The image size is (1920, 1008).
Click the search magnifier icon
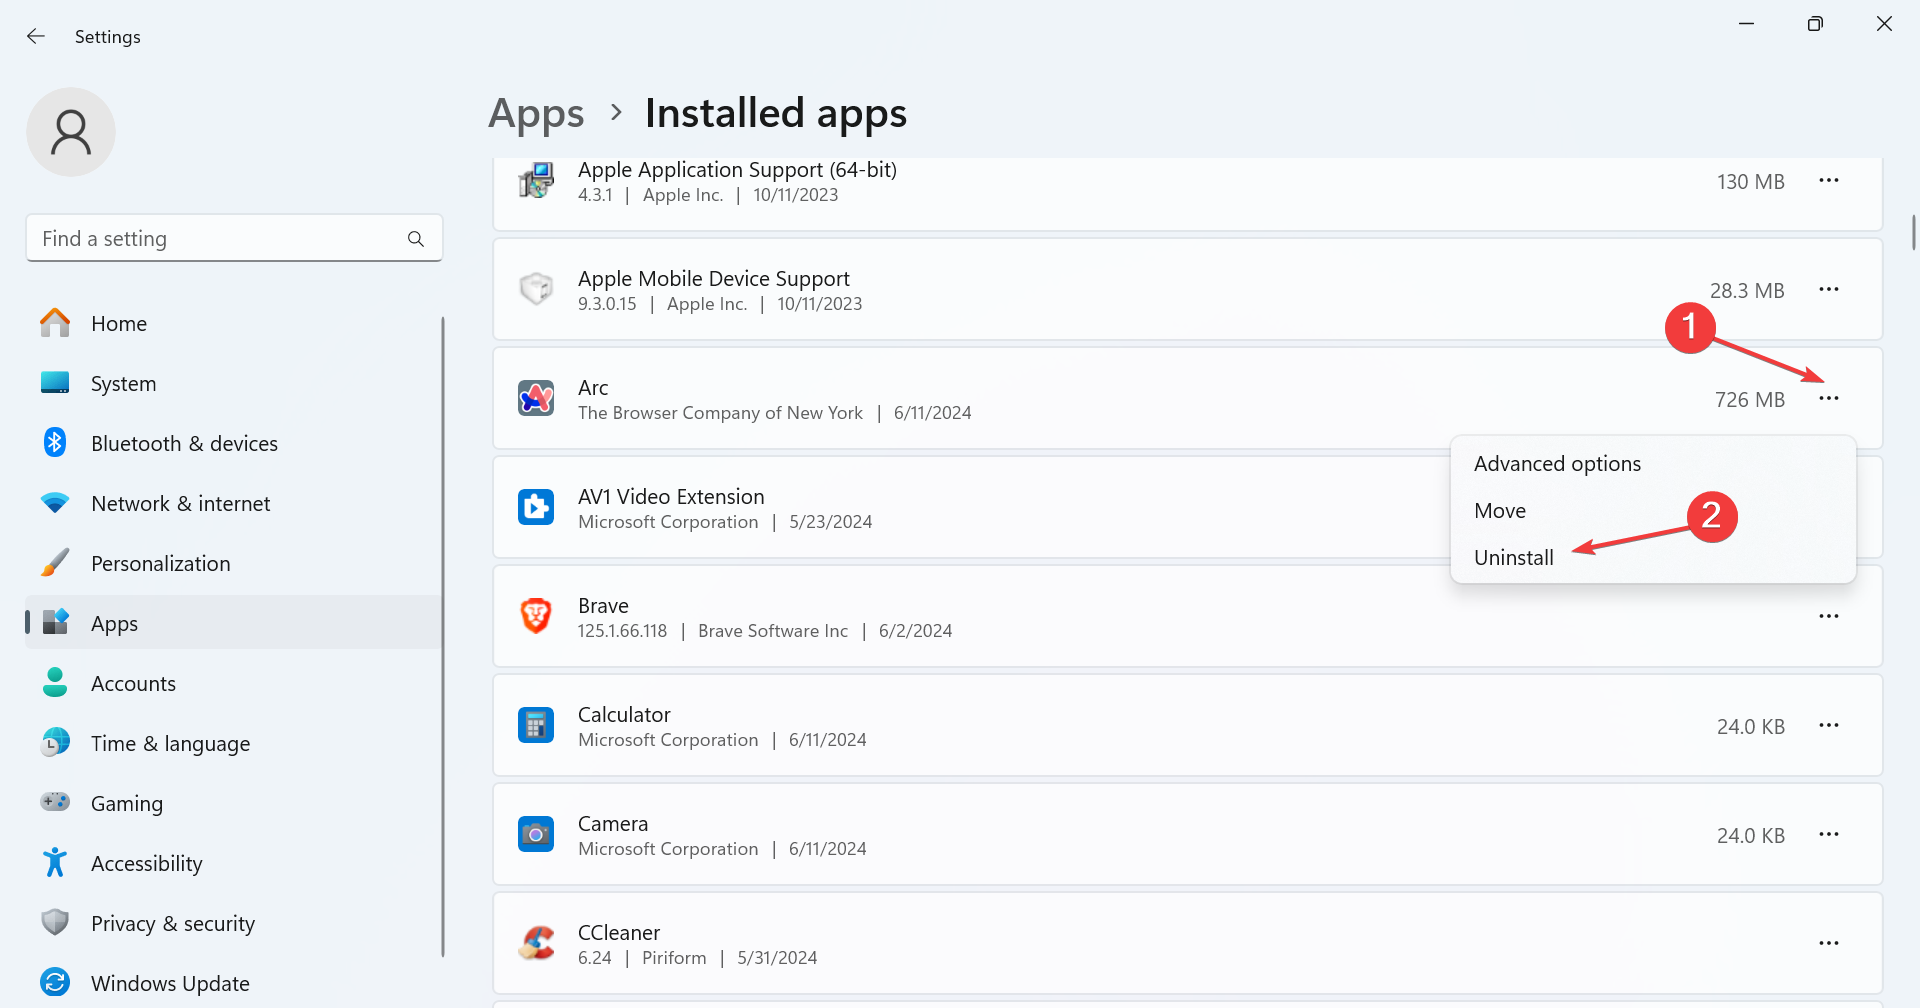[x=416, y=239]
